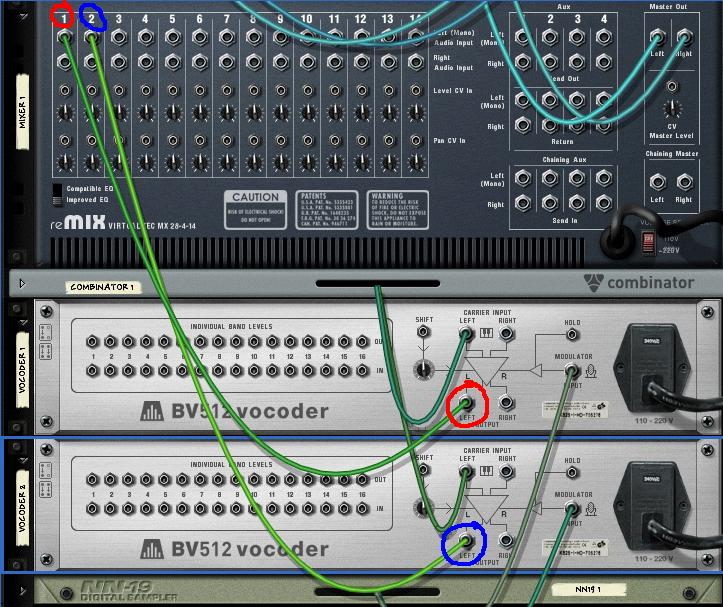Click Aux 2 Send Out right jack
Image resolution: width=723 pixels, height=607 pixels.
tap(550, 61)
